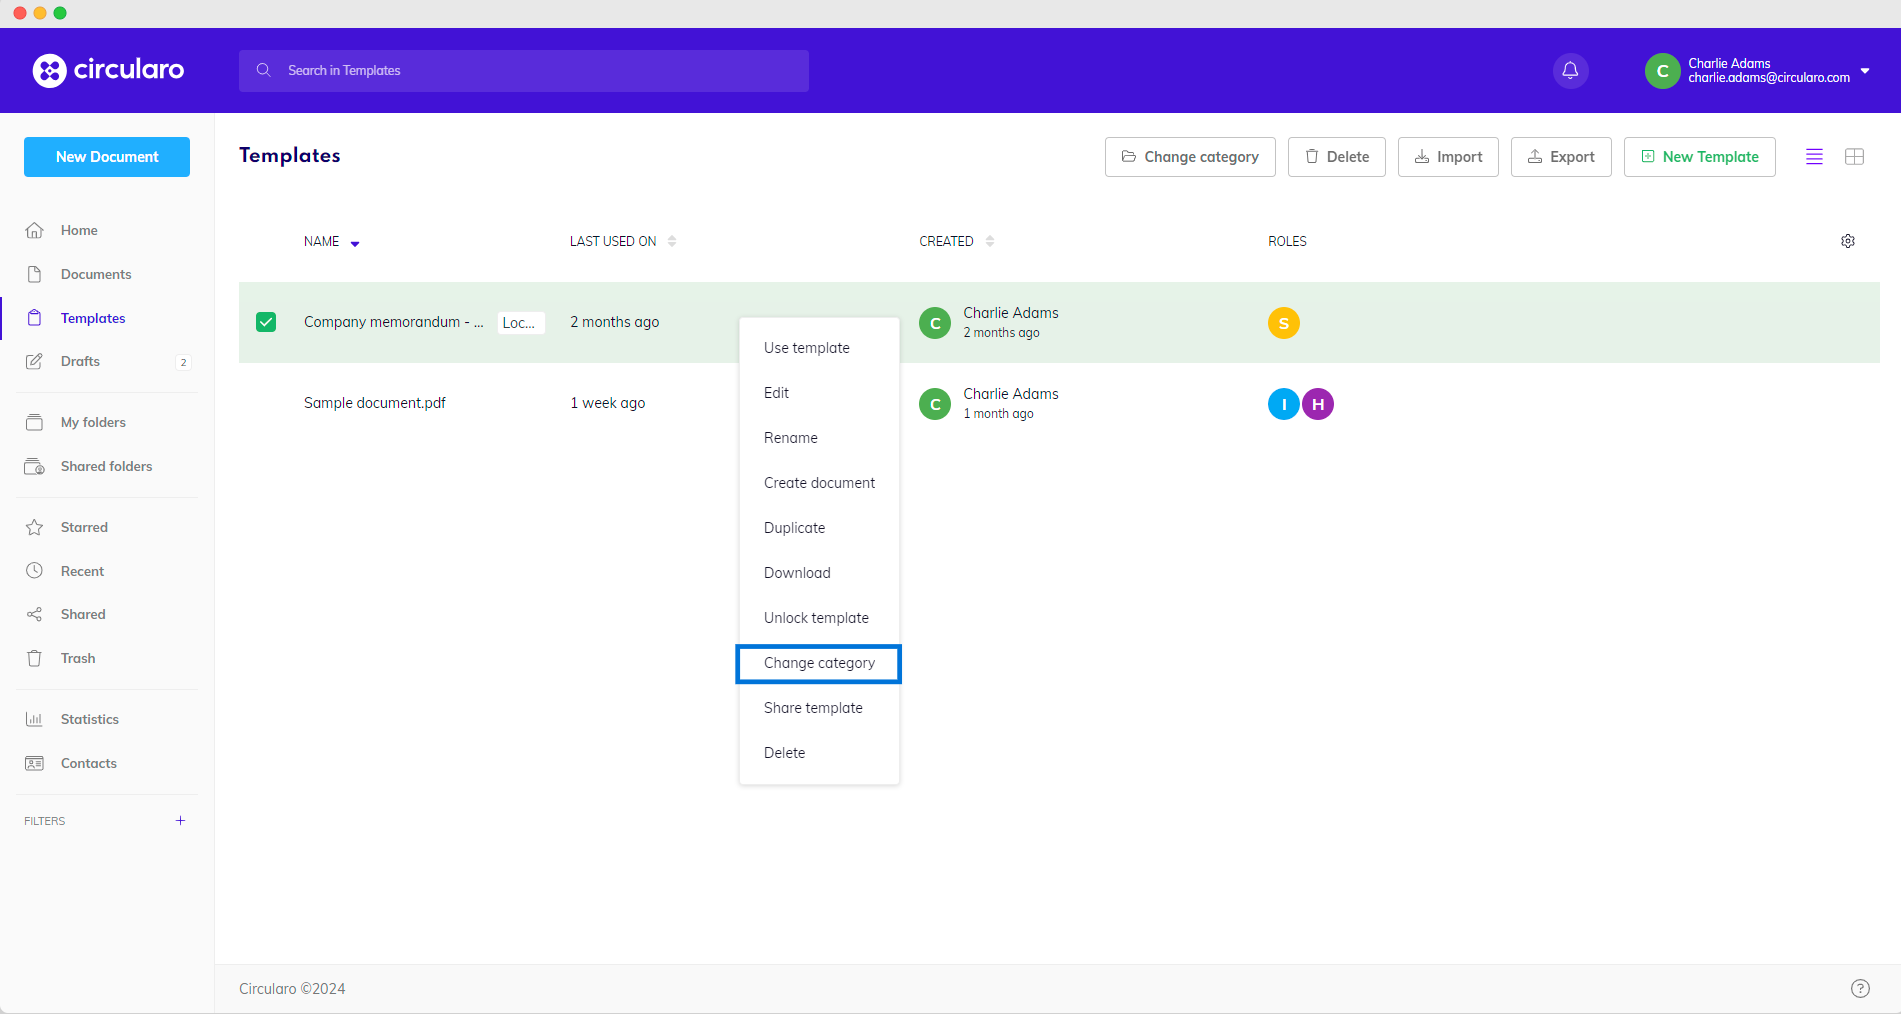Click the purple H role avatar

pyautogui.click(x=1317, y=404)
